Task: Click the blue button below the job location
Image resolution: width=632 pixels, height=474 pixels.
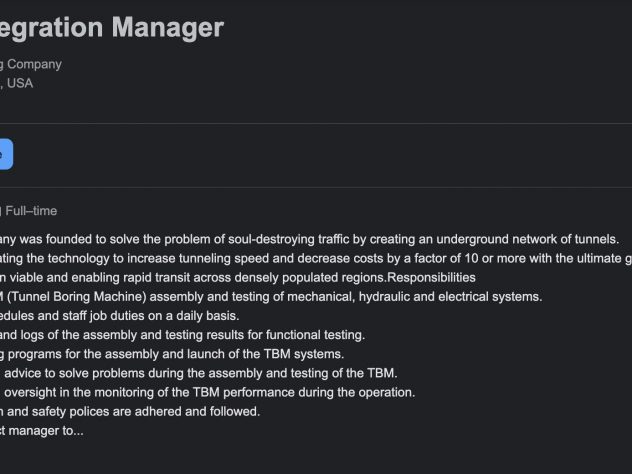Action: pyautogui.click(x=6, y=154)
